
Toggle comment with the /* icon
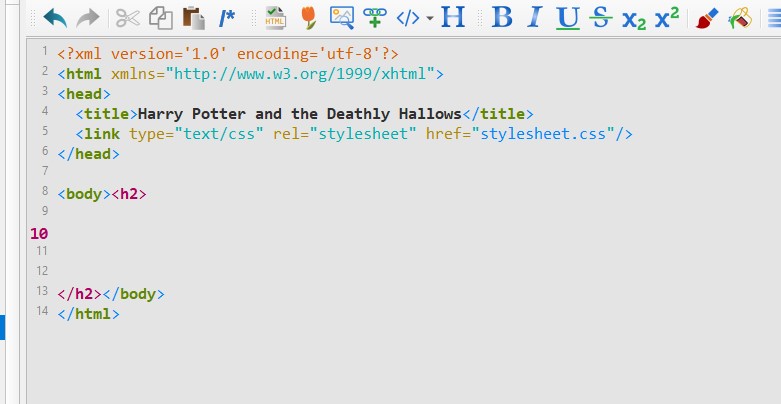227,19
